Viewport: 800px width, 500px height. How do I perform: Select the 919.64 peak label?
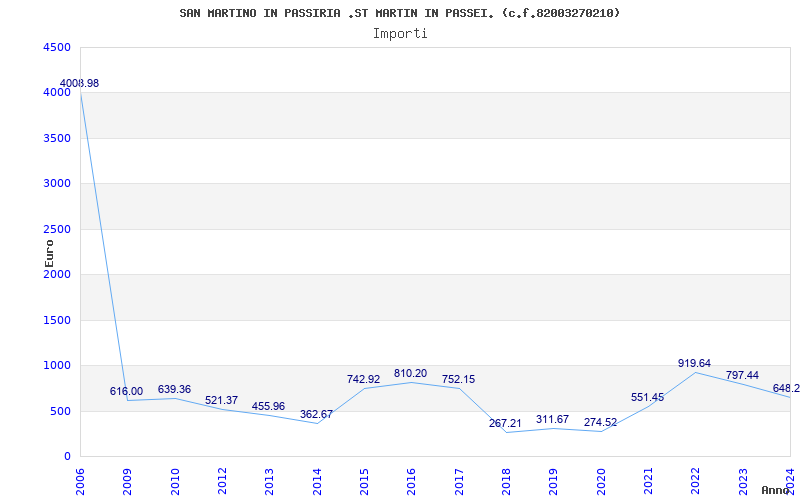point(694,363)
